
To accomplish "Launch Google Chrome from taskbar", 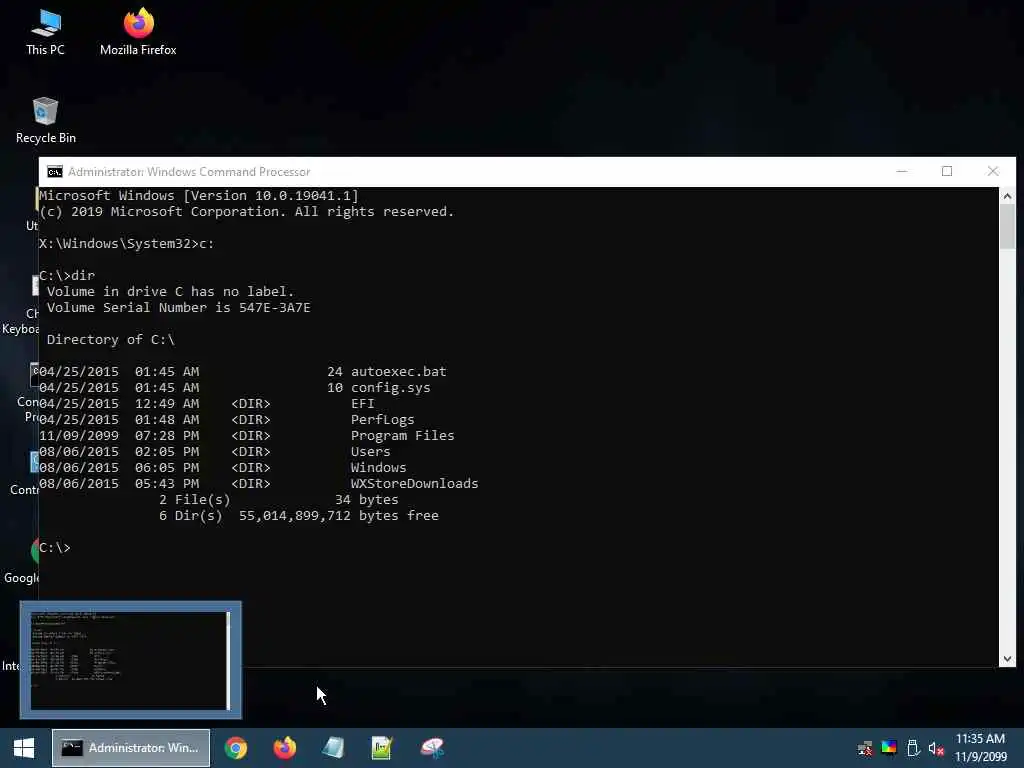I will (236, 748).
